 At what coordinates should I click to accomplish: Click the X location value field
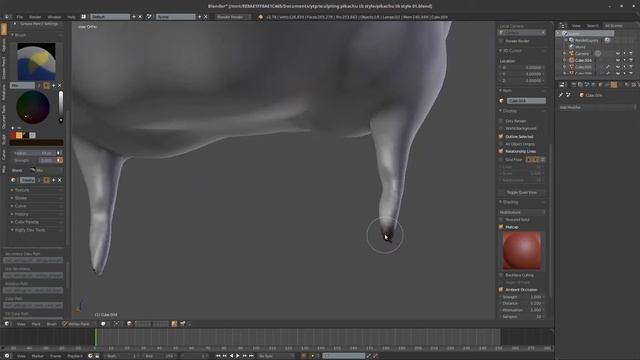[522, 68]
